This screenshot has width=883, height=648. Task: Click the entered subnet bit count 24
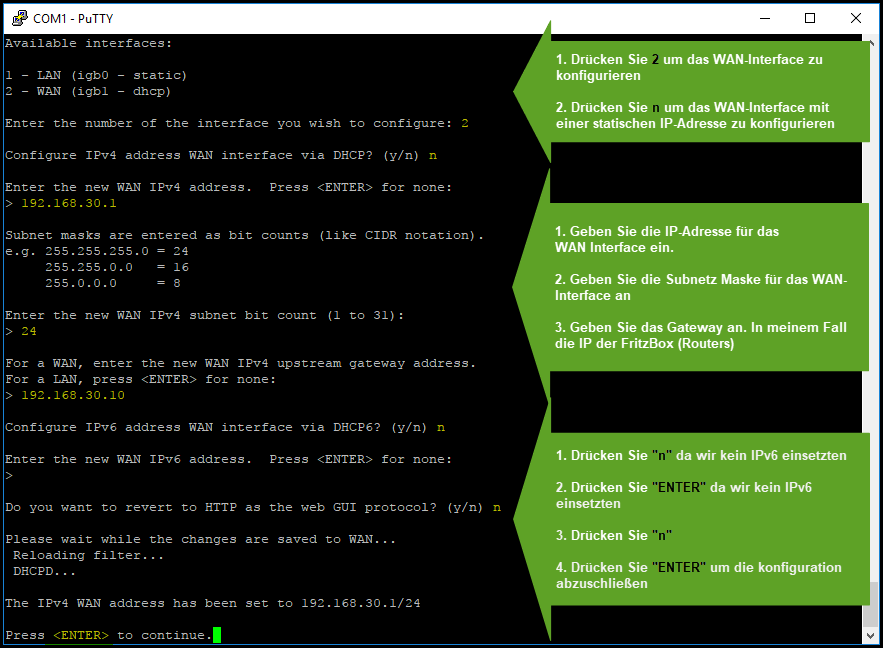pos(28,331)
